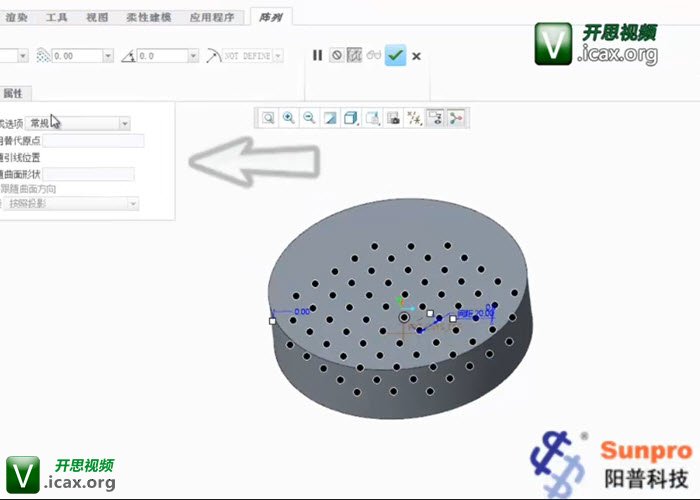The height and width of the screenshot is (500, 700).
Task: Click the no-preview circle-slash icon
Action: 337,55
